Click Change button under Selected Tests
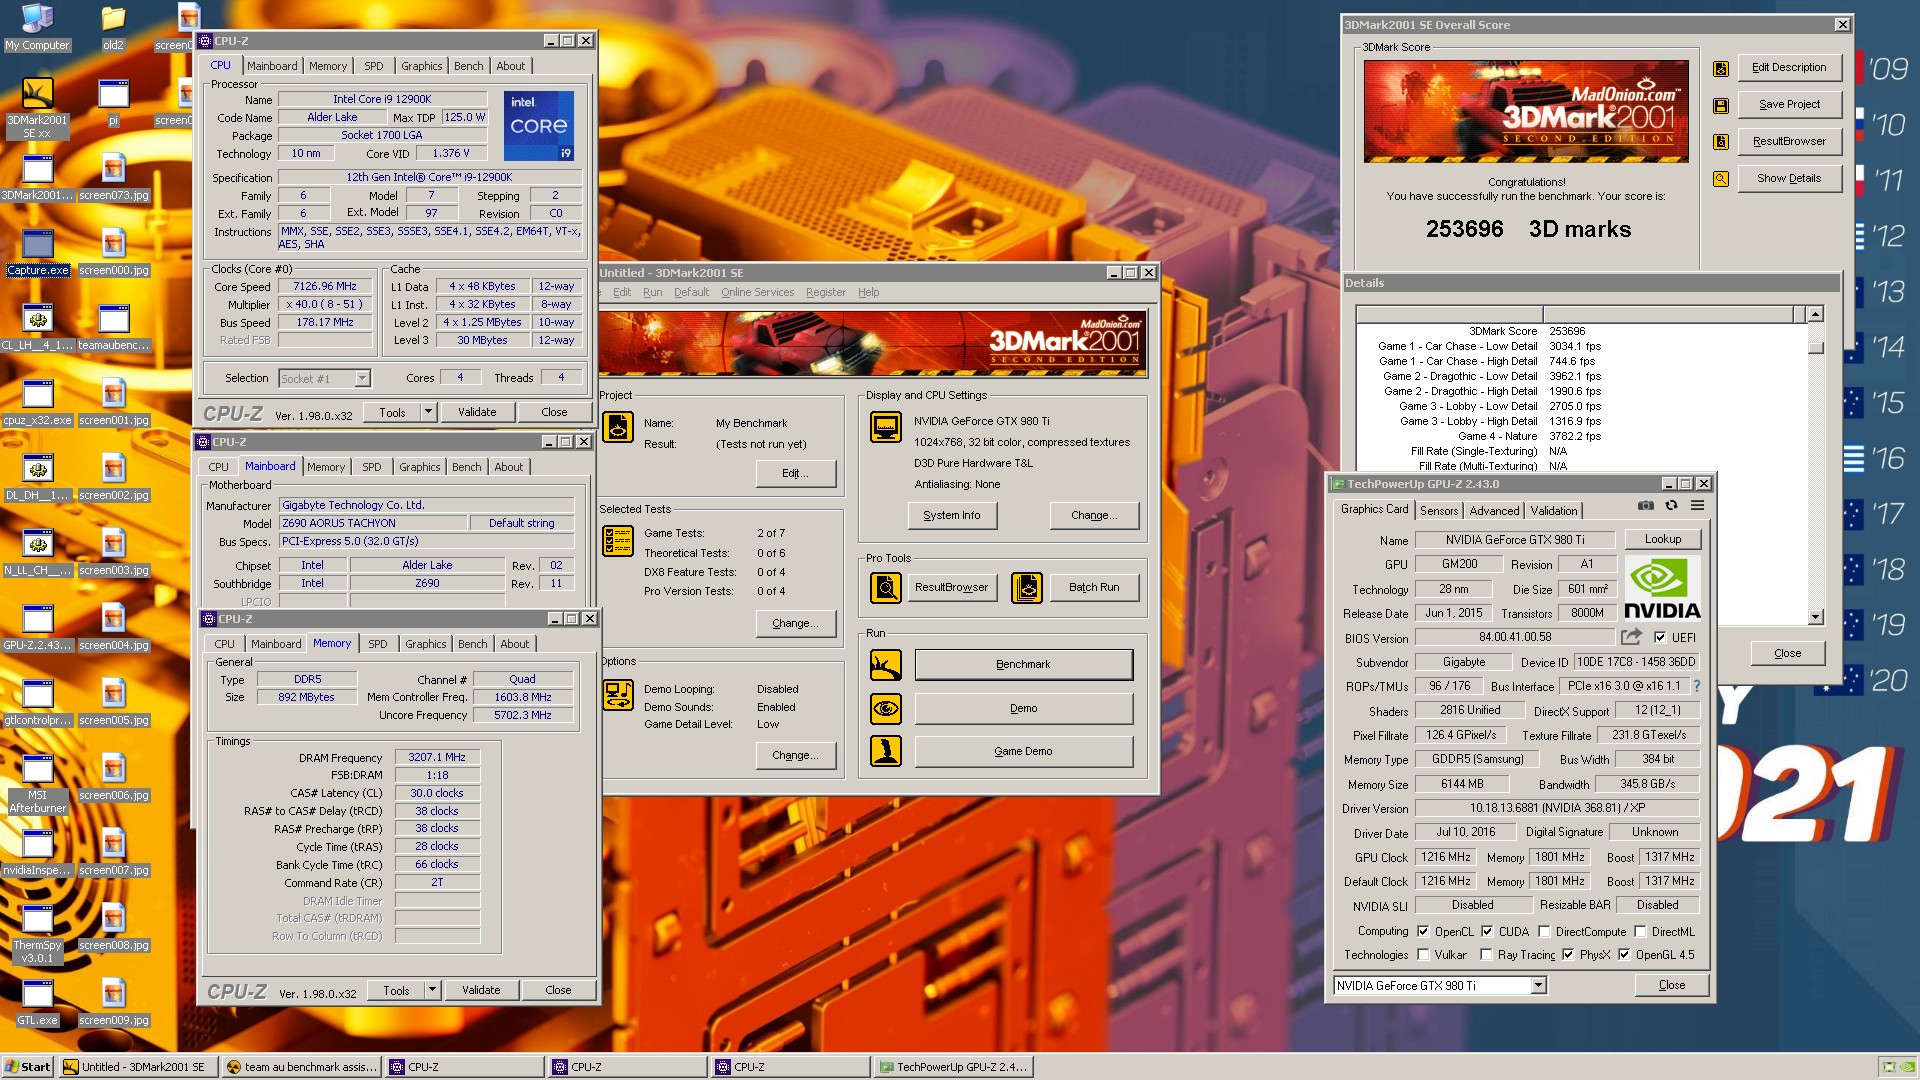The width and height of the screenshot is (1920, 1080). point(795,624)
